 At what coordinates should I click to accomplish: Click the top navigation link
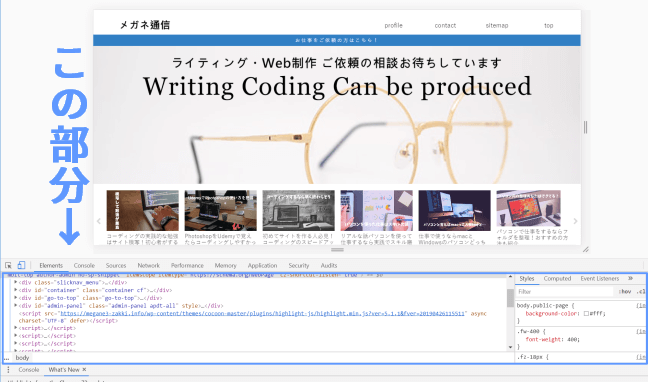pos(548,25)
